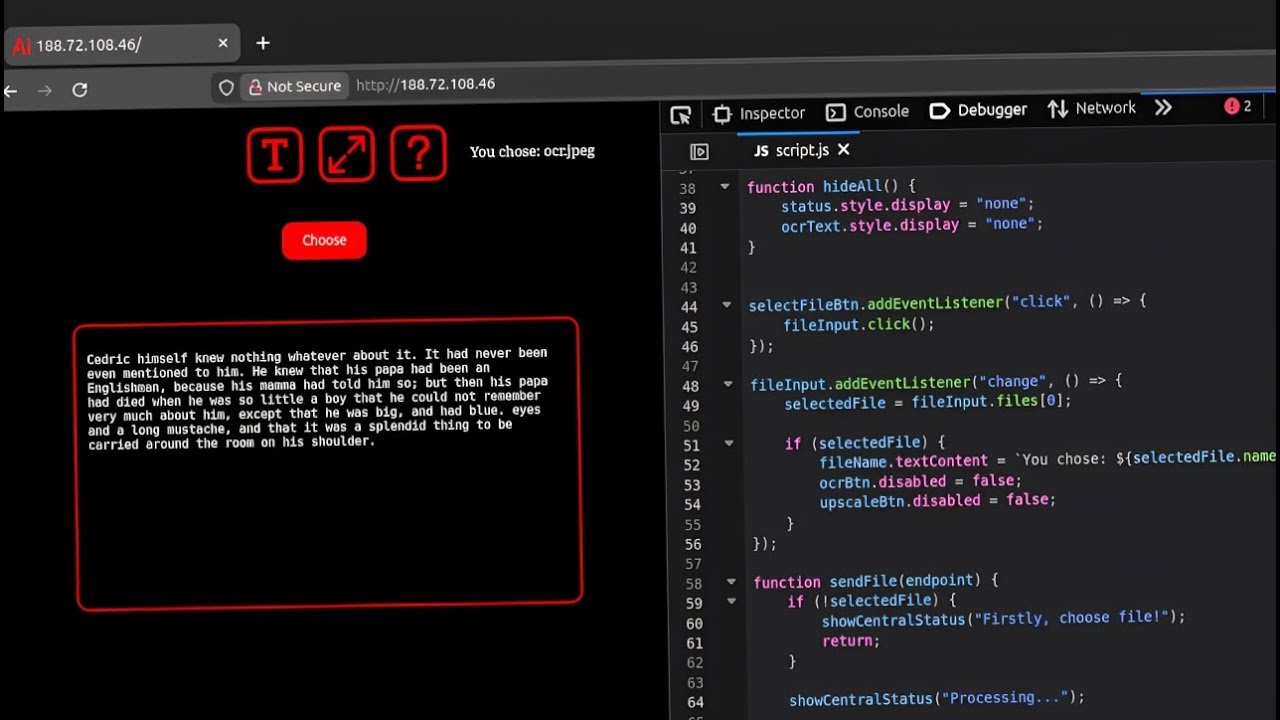The width and height of the screenshot is (1280, 720).
Task: Click 'ocrText.style.display' code line
Action: pos(912,225)
